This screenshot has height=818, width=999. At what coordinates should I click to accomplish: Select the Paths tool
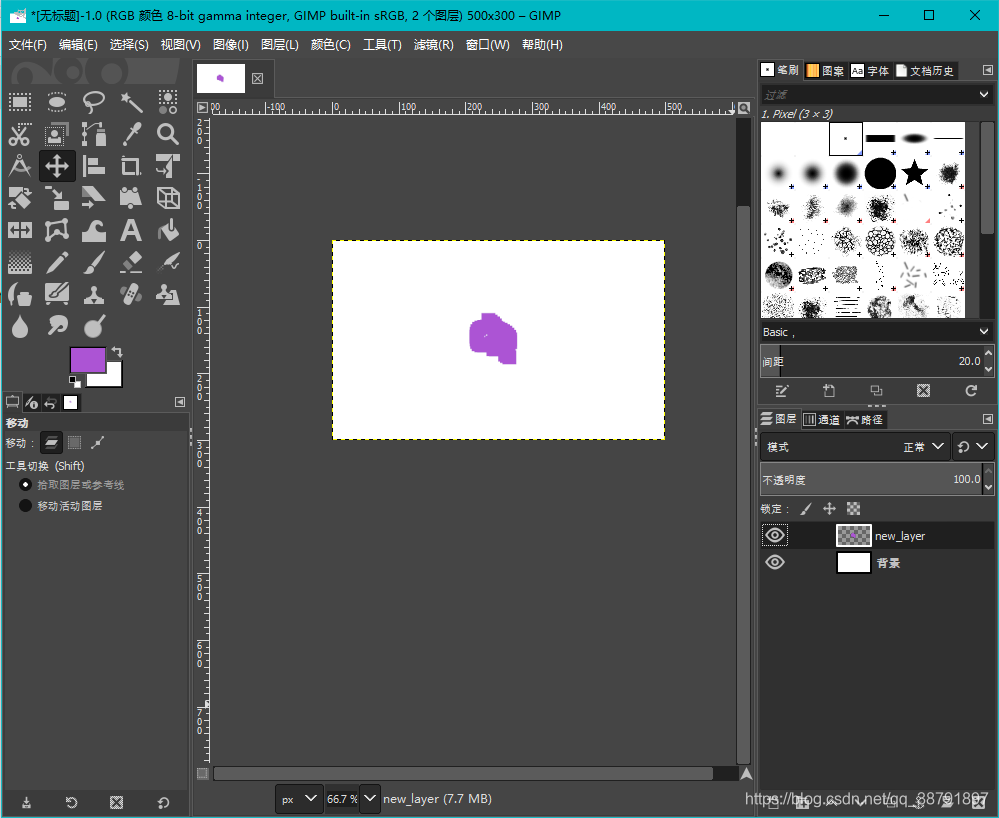(x=94, y=134)
